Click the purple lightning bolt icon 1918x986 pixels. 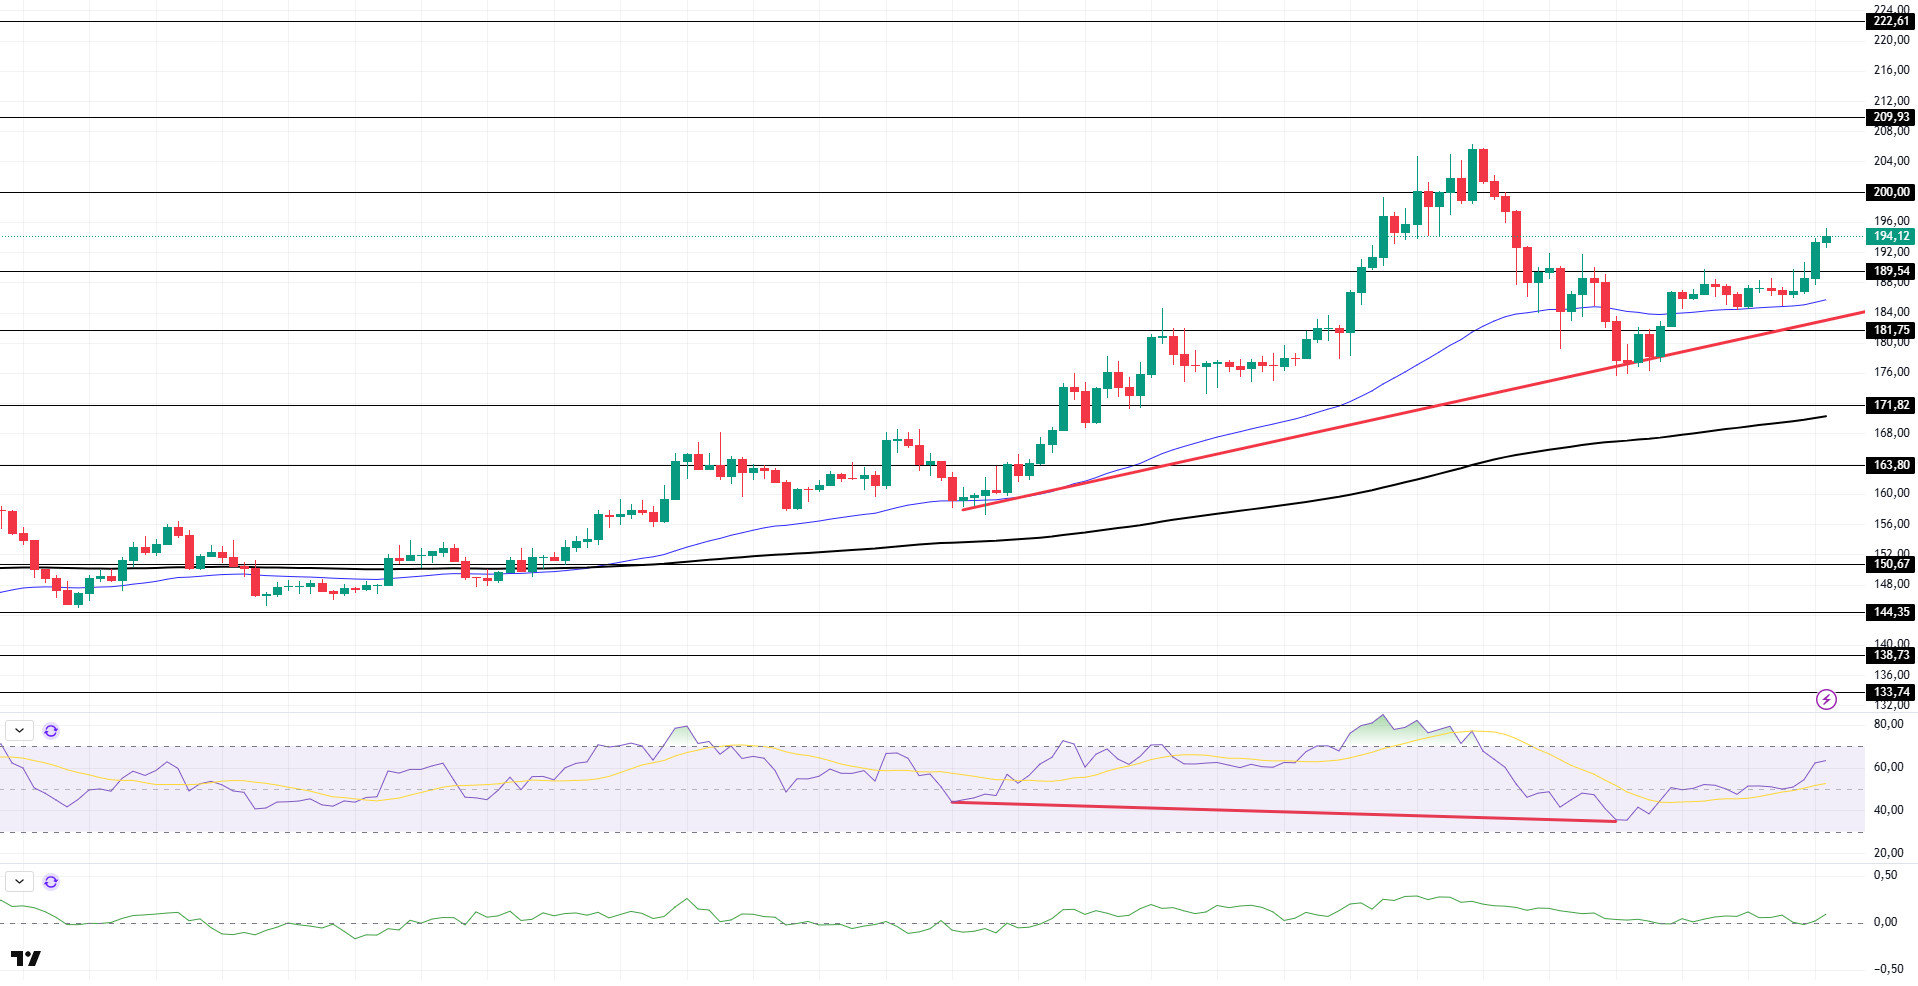point(1826,700)
